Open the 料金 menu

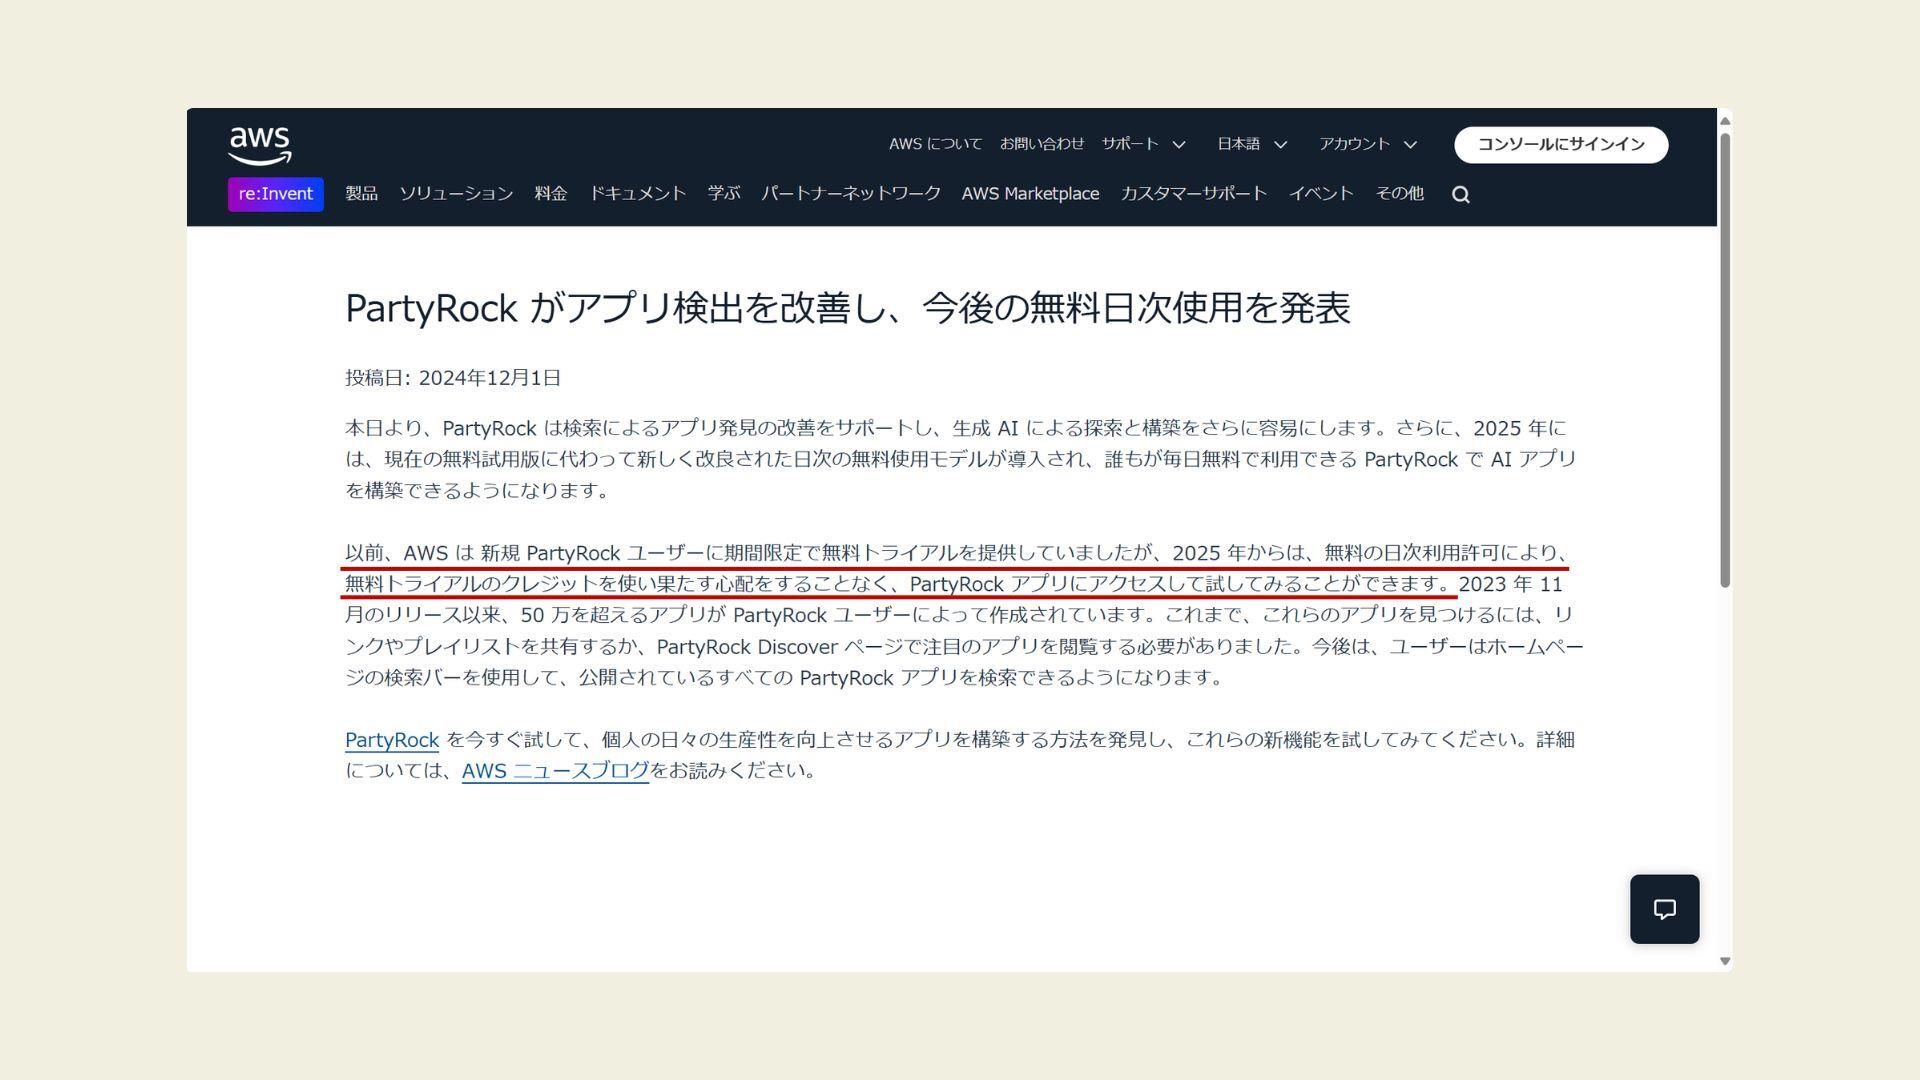point(551,194)
